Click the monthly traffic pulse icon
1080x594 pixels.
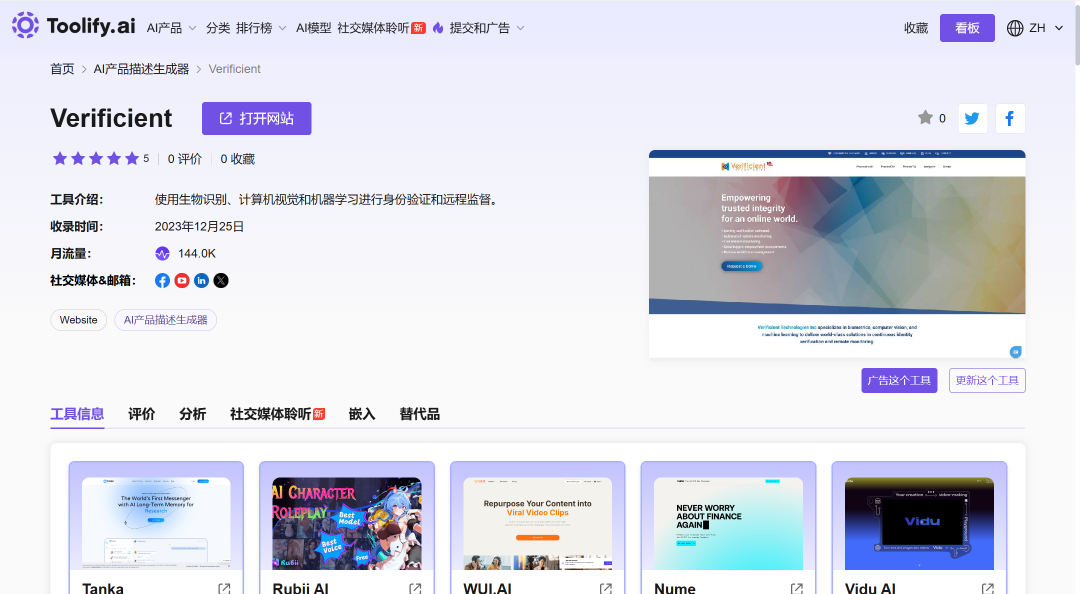163,254
